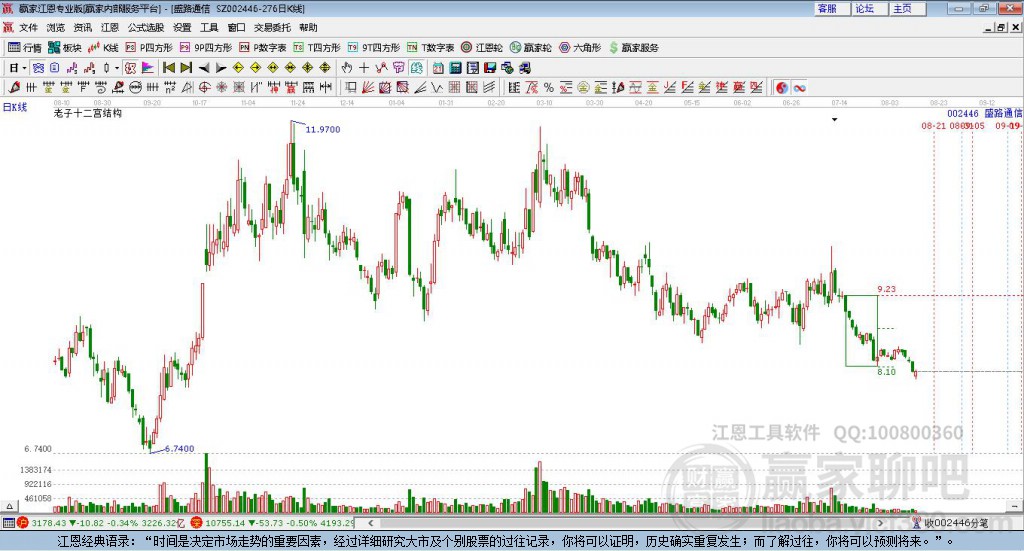Image resolution: width=1024 pixels, height=551 pixels.
Task: Toggle the 权 adjustment icon
Action: pos(130,68)
